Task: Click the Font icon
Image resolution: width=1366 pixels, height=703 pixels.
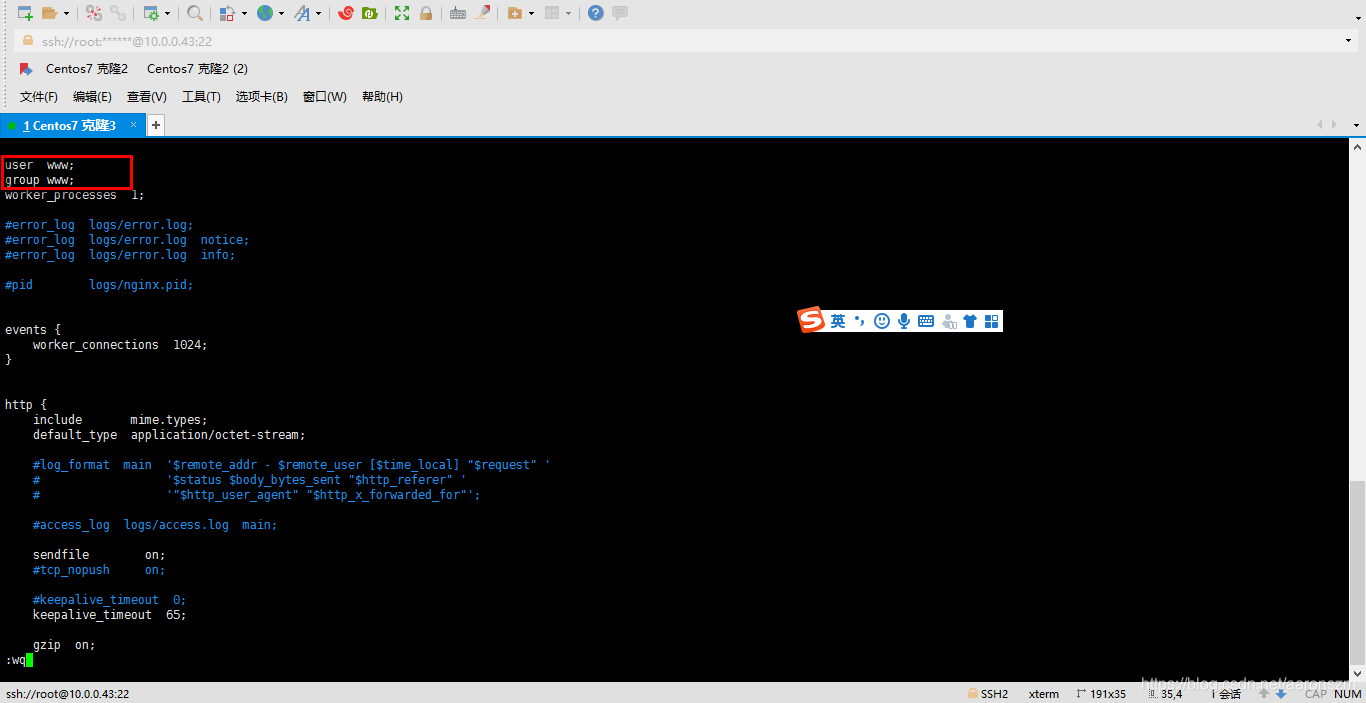Action: point(302,13)
